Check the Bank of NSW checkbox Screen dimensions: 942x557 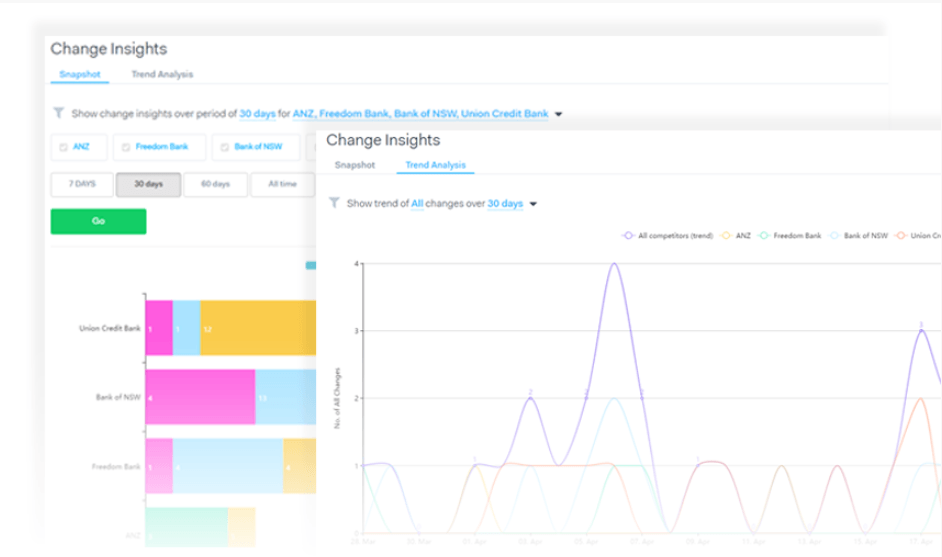tap(224, 147)
